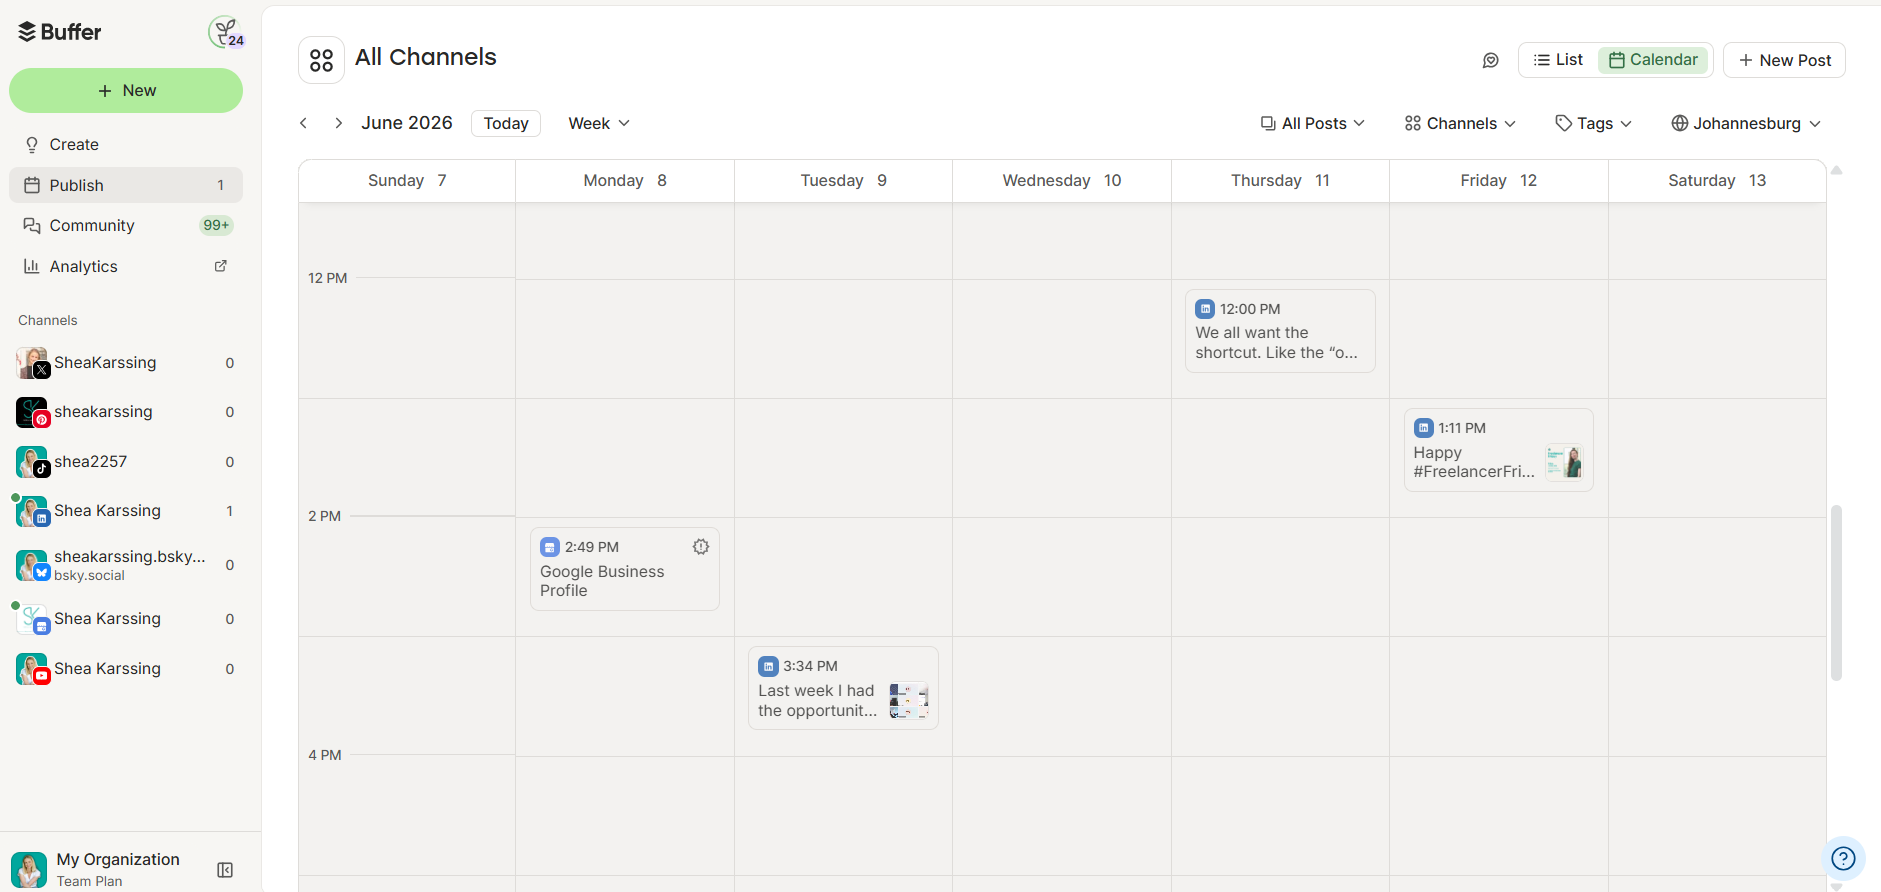The height and width of the screenshot is (892, 1881).
Task: Click the June 2026 label
Action: [x=407, y=123]
